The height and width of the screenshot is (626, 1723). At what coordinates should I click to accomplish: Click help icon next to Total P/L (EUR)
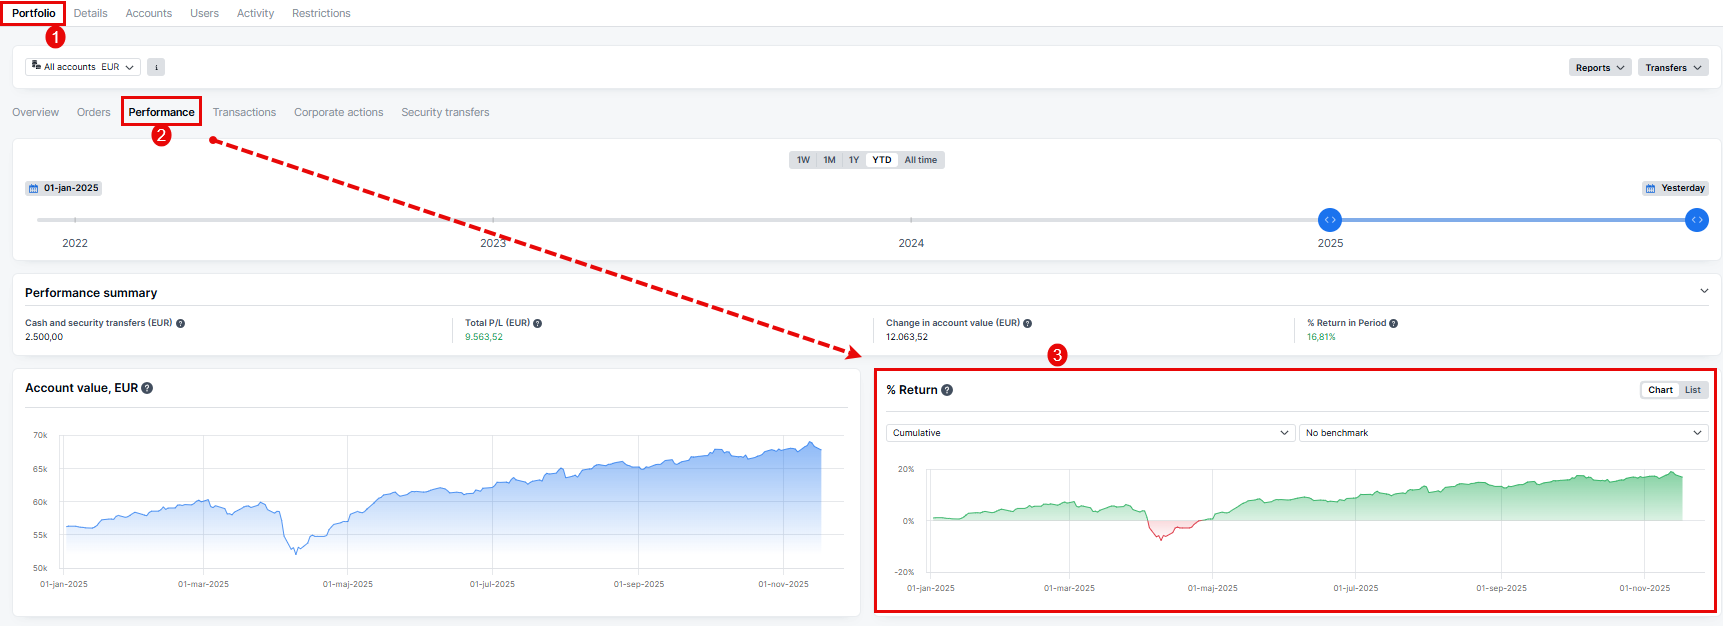tap(538, 323)
